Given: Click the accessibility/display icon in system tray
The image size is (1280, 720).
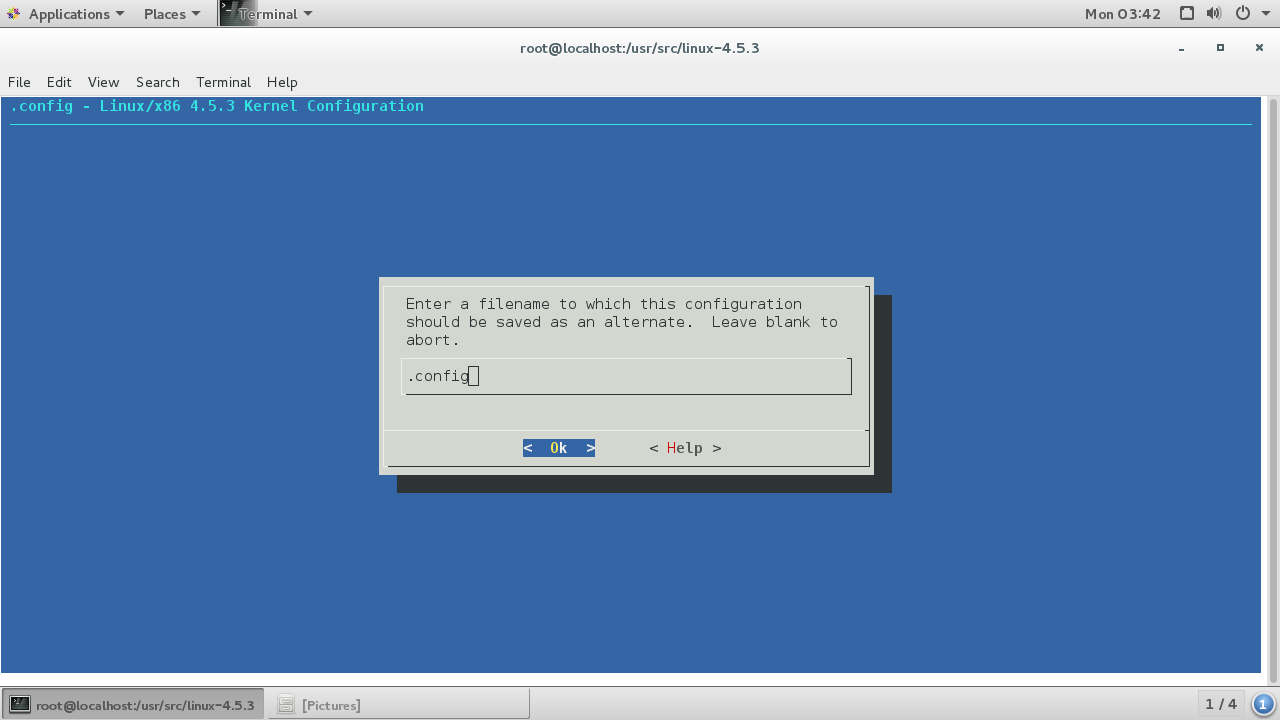Looking at the screenshot, I should click(1187, 14).
